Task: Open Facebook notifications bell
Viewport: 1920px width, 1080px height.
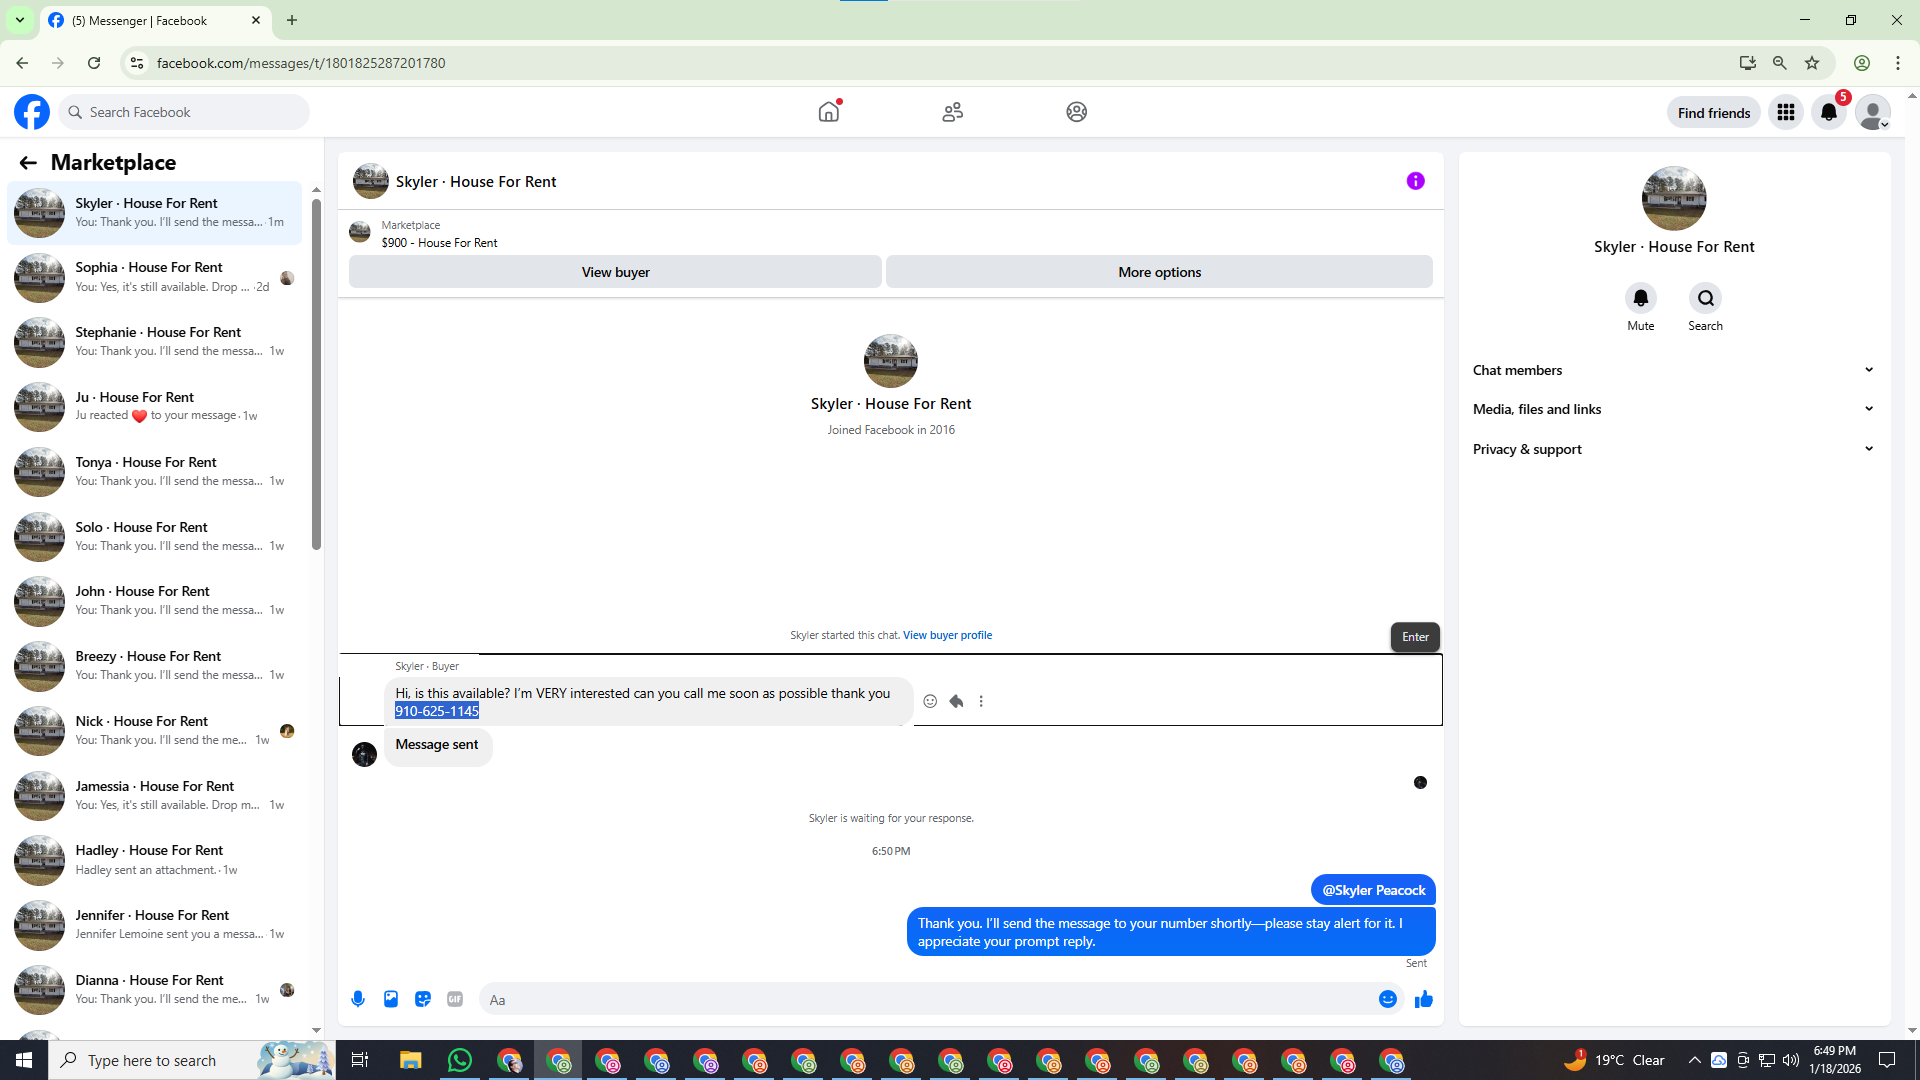Action: coord(1828,112)
